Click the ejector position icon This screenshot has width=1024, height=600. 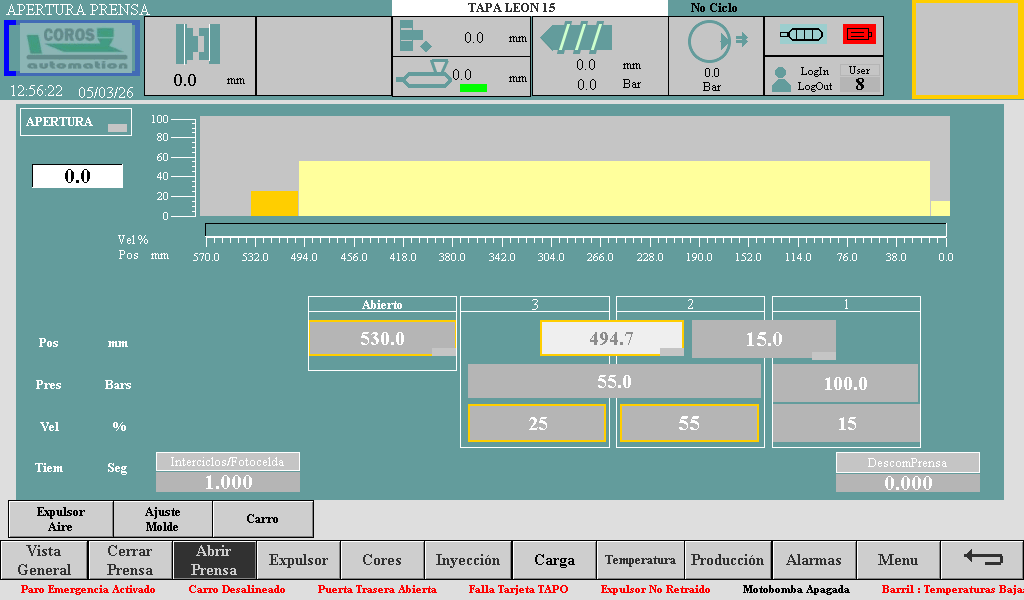tap(414, 38)
